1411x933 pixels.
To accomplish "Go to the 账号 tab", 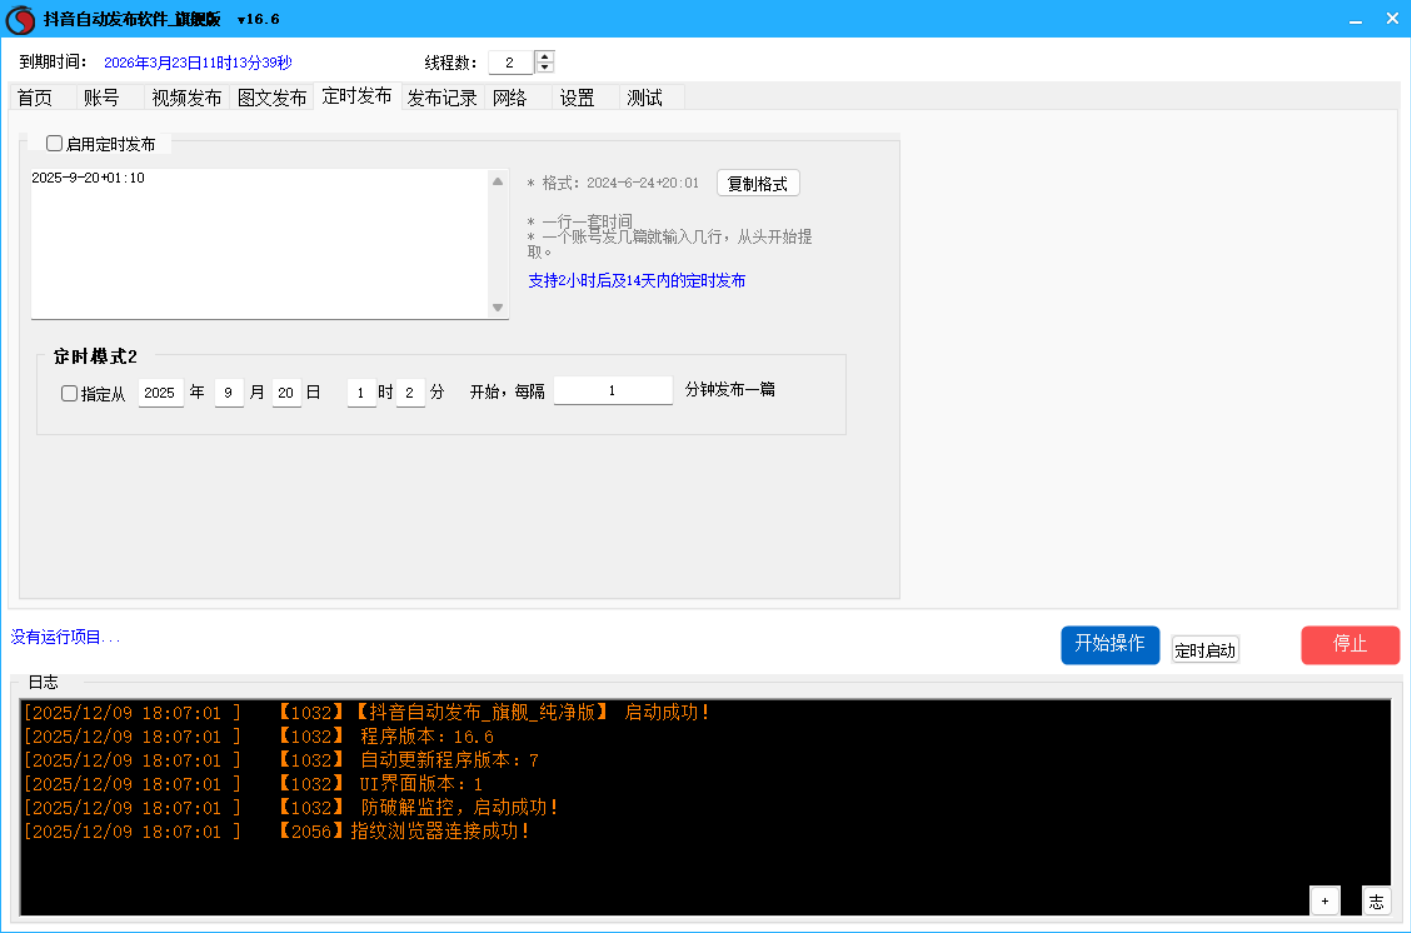I will coord(101,98).
